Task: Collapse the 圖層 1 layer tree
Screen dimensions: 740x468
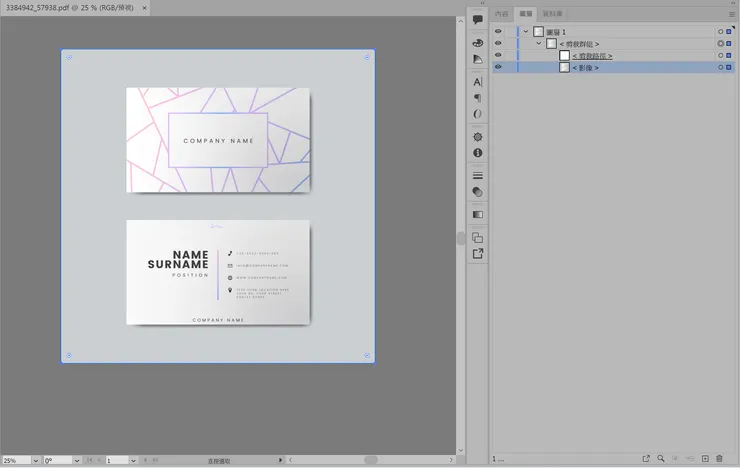Action: pos(526,31)
